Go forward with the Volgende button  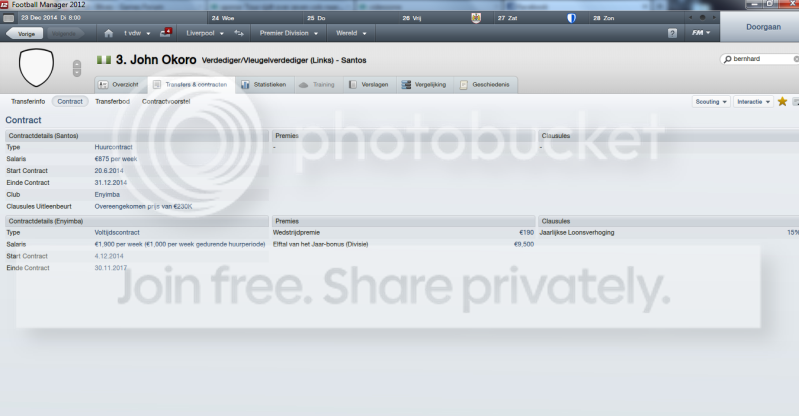(x=64, y=34)
